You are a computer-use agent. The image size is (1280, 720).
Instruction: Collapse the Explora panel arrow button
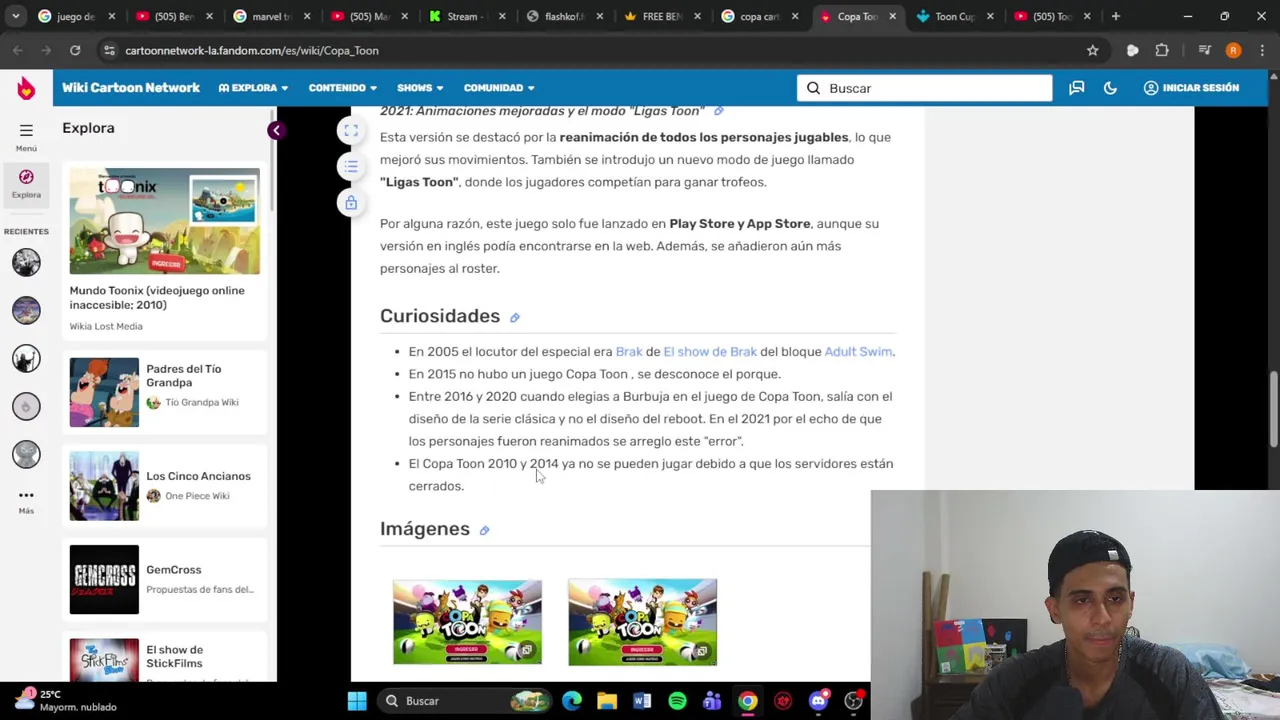point(276,131)
